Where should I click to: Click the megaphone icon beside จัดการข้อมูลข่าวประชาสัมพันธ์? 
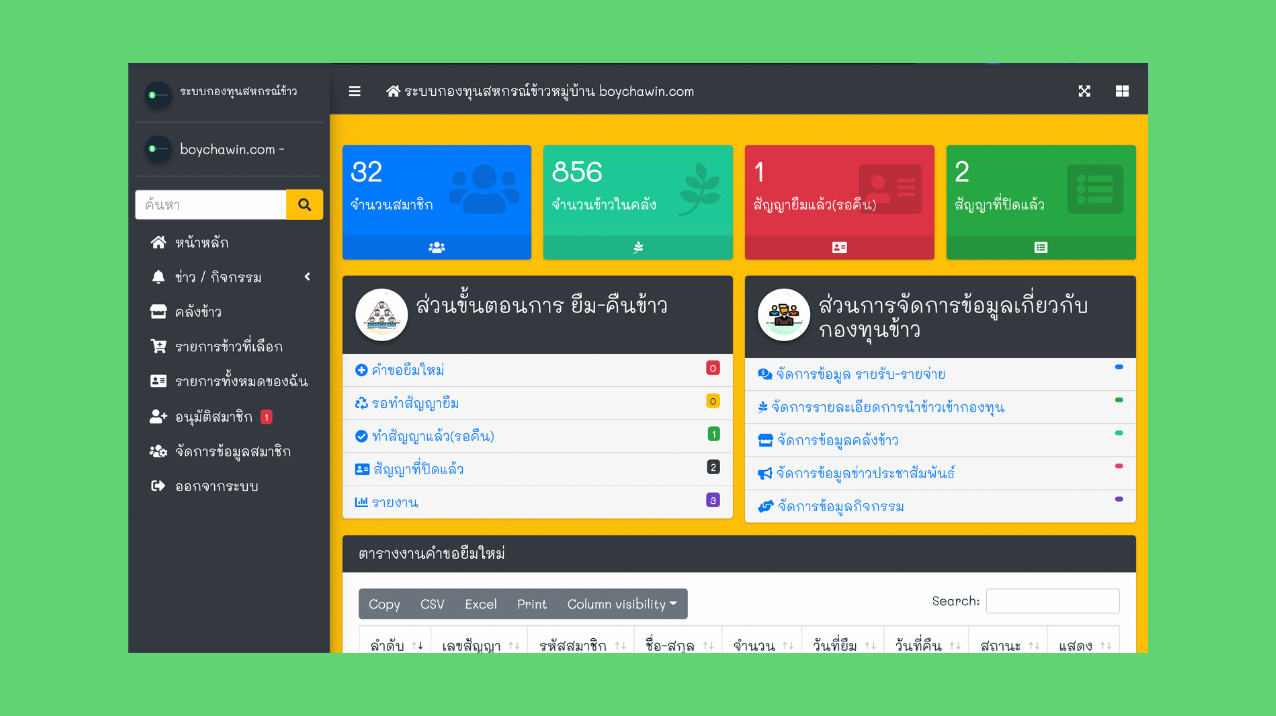765,473
